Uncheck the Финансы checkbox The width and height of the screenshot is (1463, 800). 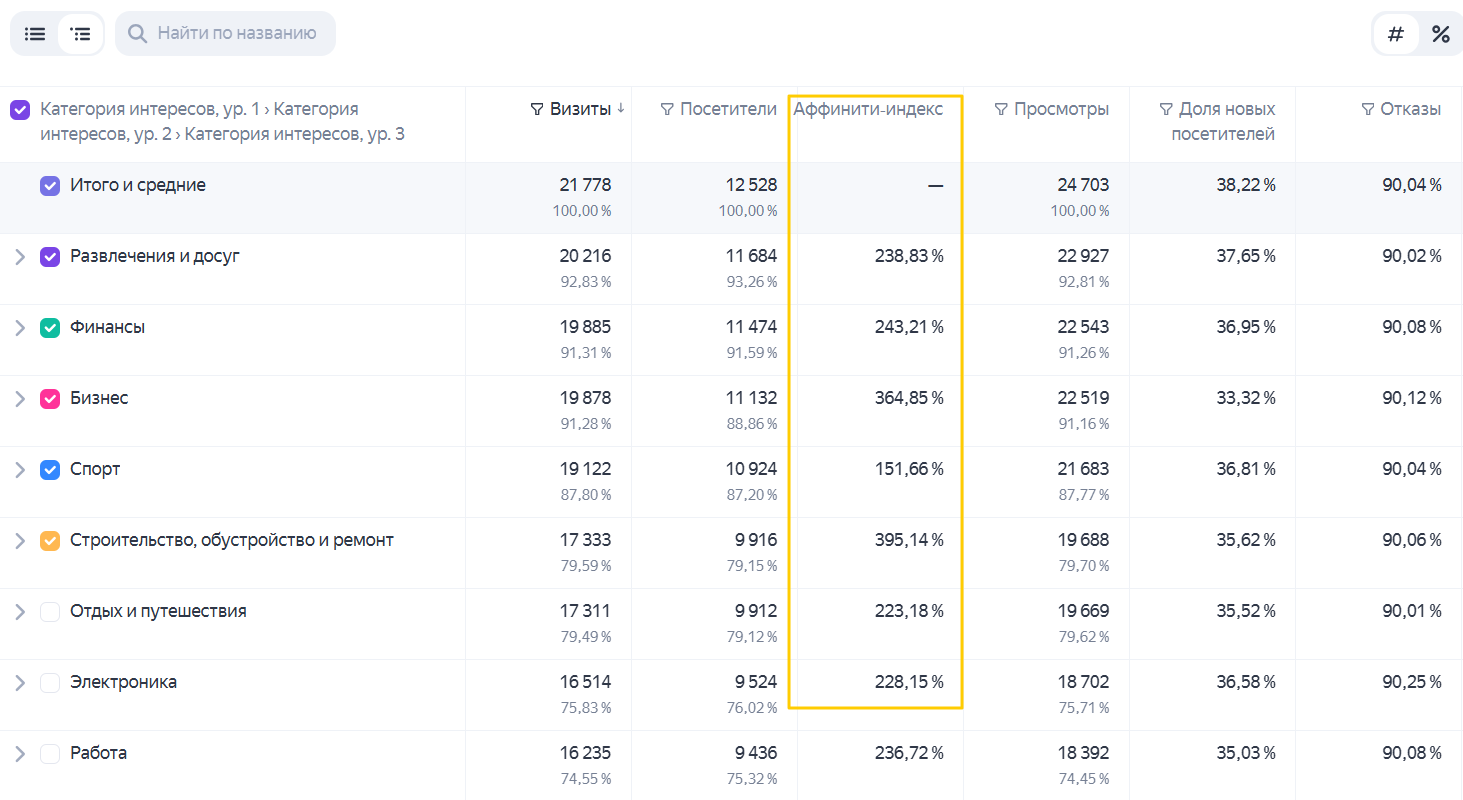point(50,328)
